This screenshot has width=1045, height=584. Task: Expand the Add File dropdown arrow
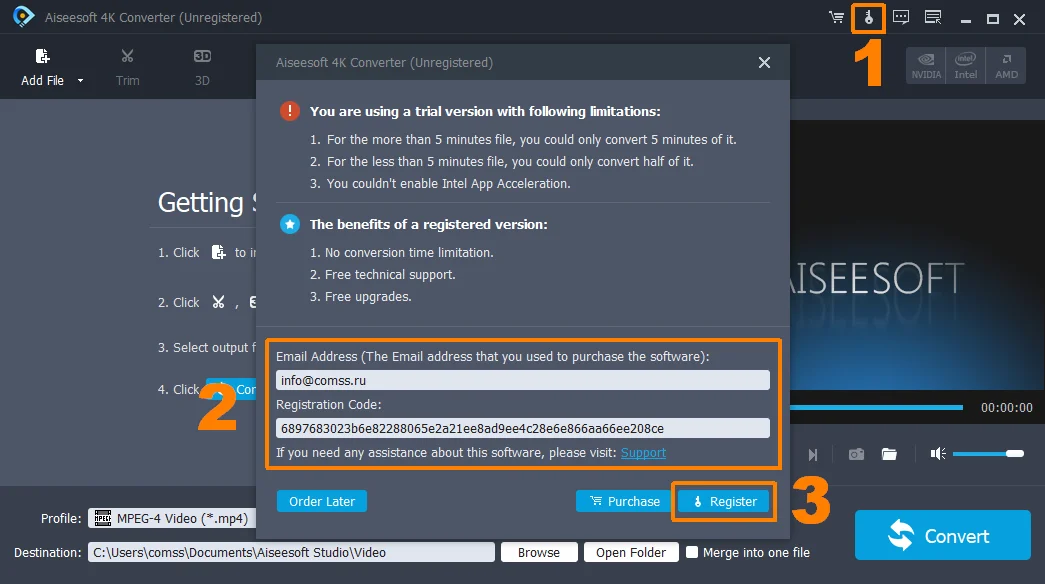click(x=81, y=81)
